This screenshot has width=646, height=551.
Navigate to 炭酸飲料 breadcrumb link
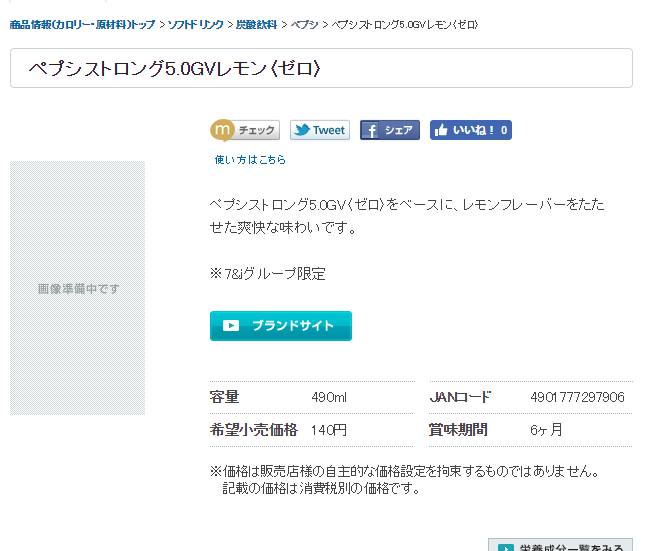click(x=255, y=23)
